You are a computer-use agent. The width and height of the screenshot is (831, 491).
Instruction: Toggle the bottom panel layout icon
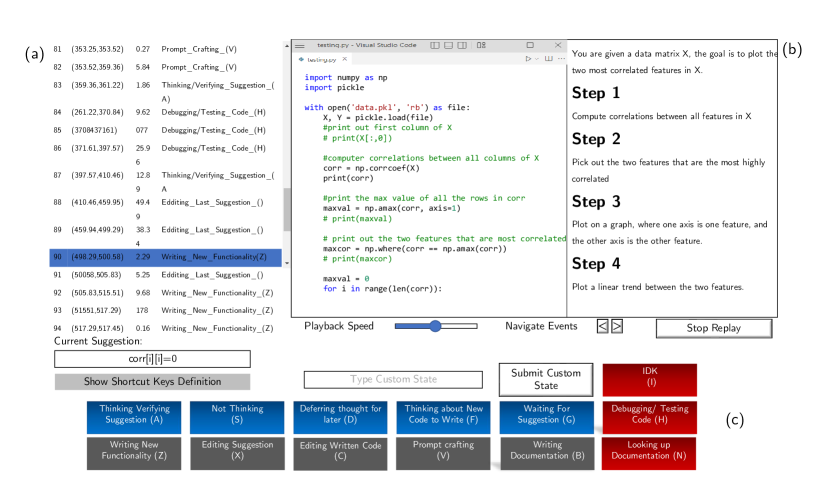pyautogui.click(x=448, y=46)
